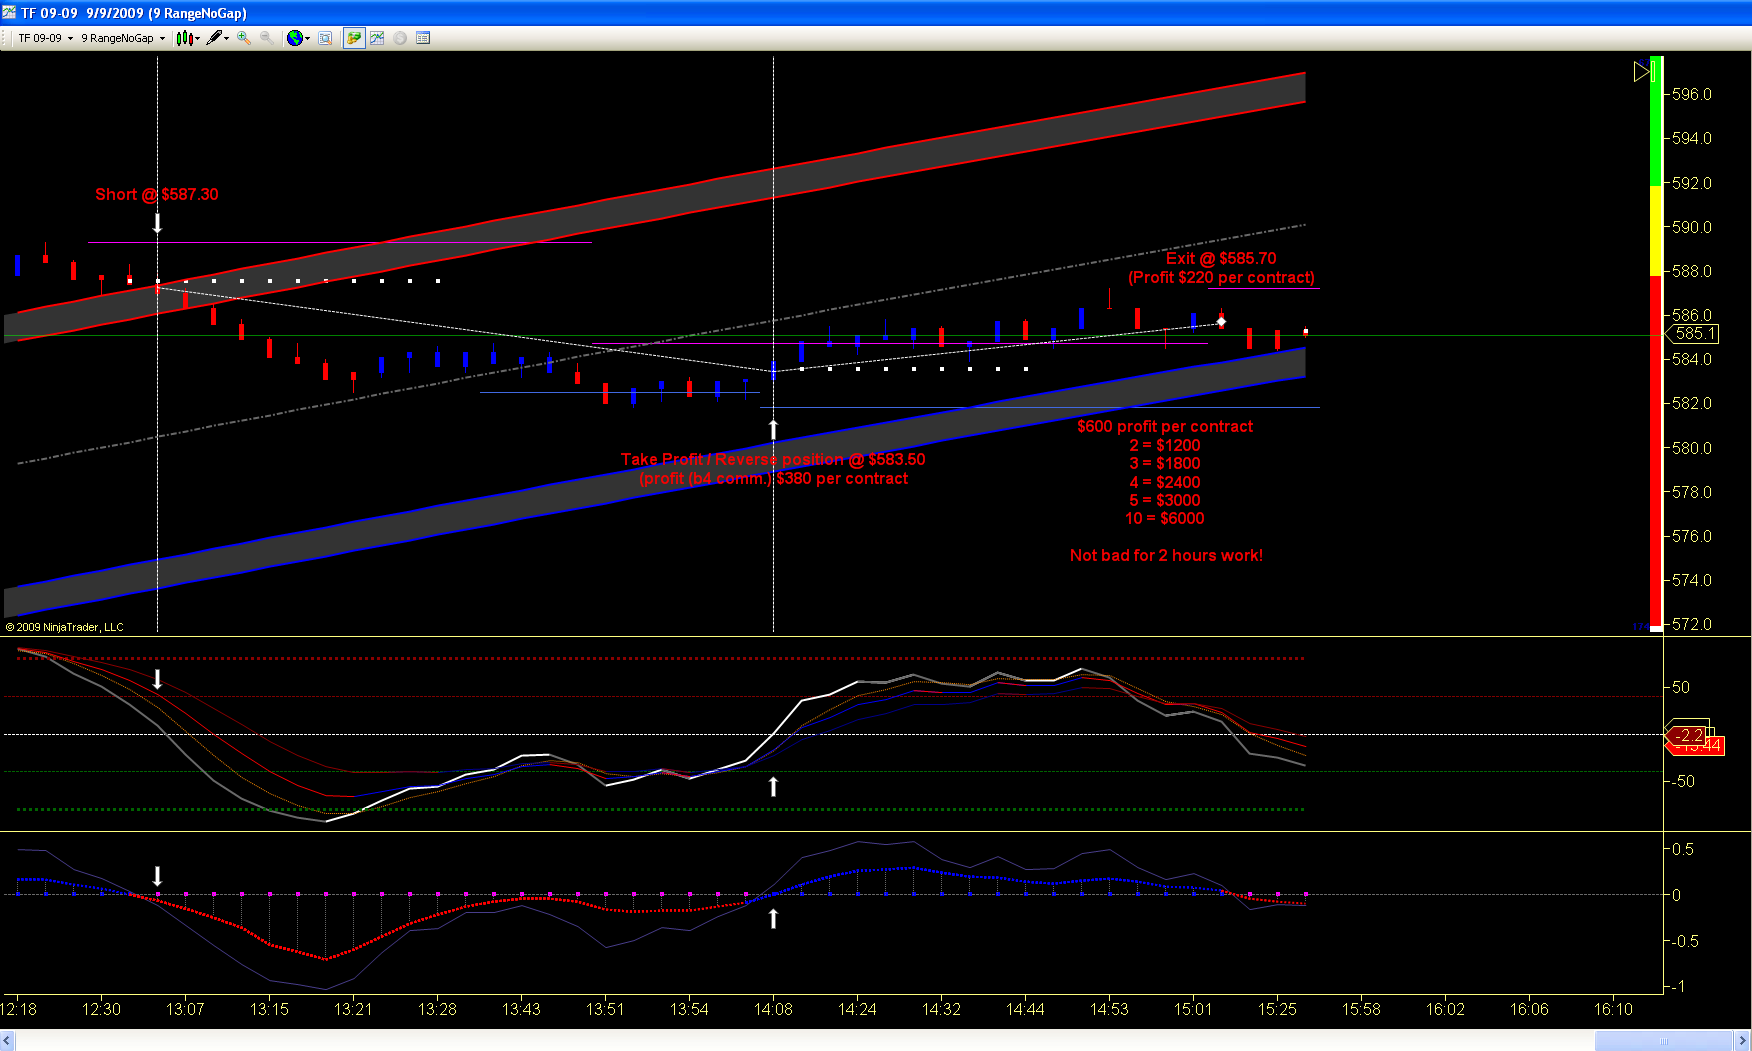Click the magenta horizontal line near 589

point(340,242)
